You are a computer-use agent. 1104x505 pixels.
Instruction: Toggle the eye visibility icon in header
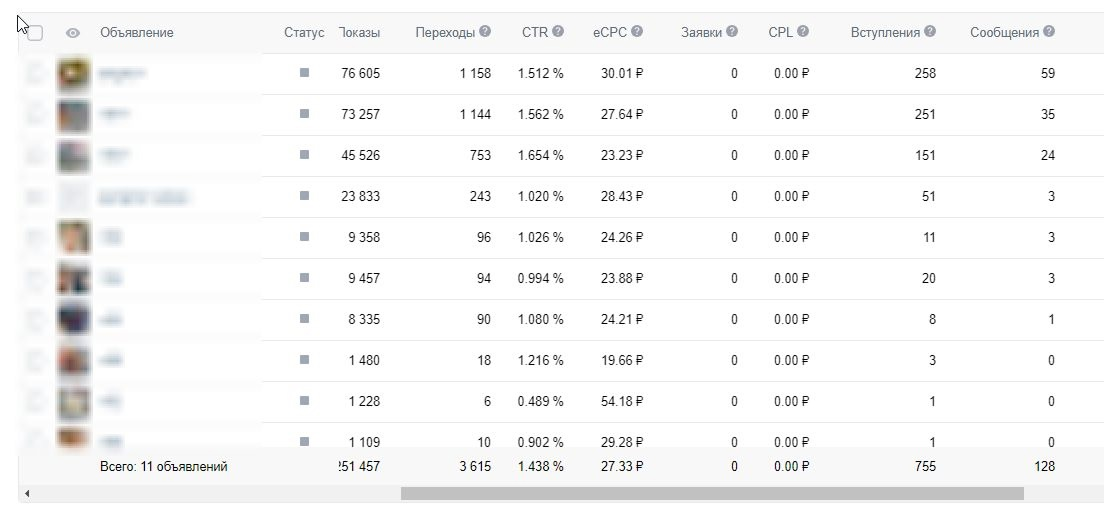pos(73,32)
